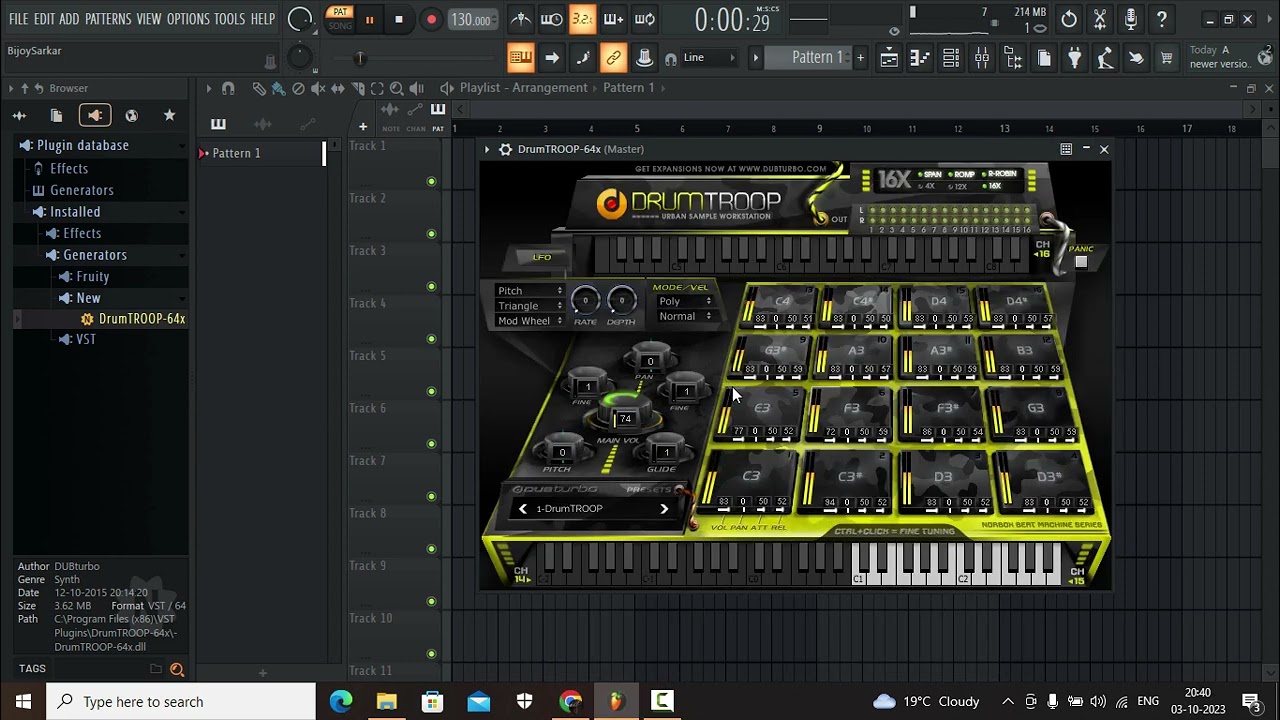
Task: Open the OPTIONS menu
Action: point(188,19)
